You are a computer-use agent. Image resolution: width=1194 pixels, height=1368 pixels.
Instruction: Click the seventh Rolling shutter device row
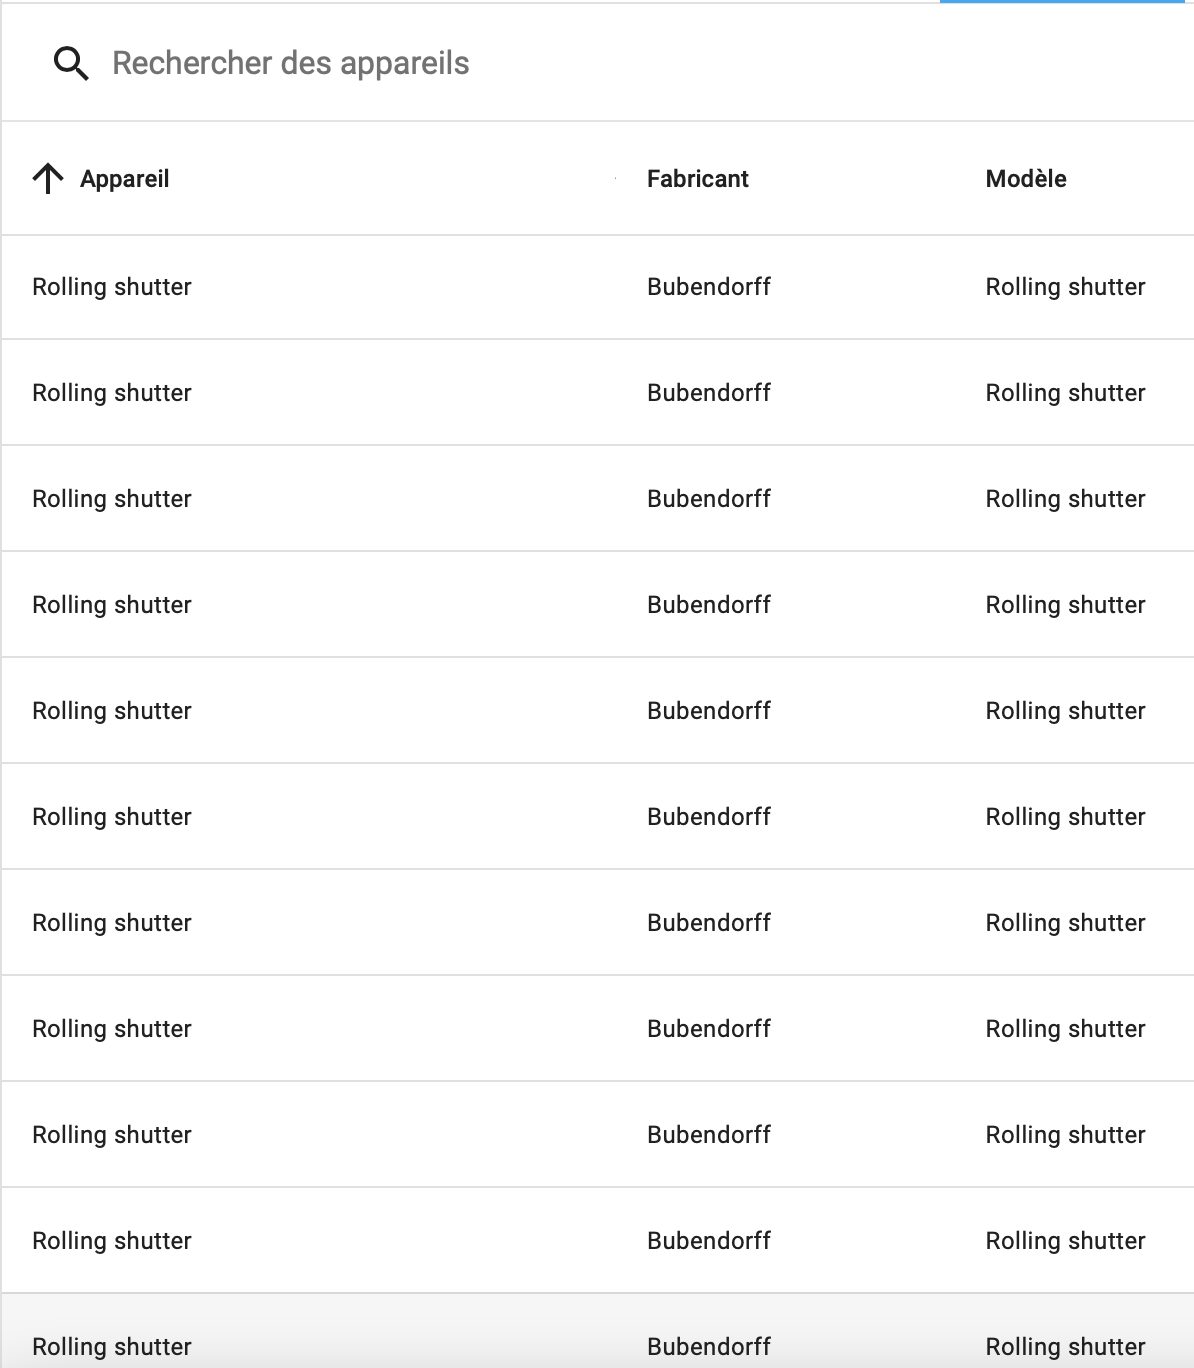coord(112,923)
